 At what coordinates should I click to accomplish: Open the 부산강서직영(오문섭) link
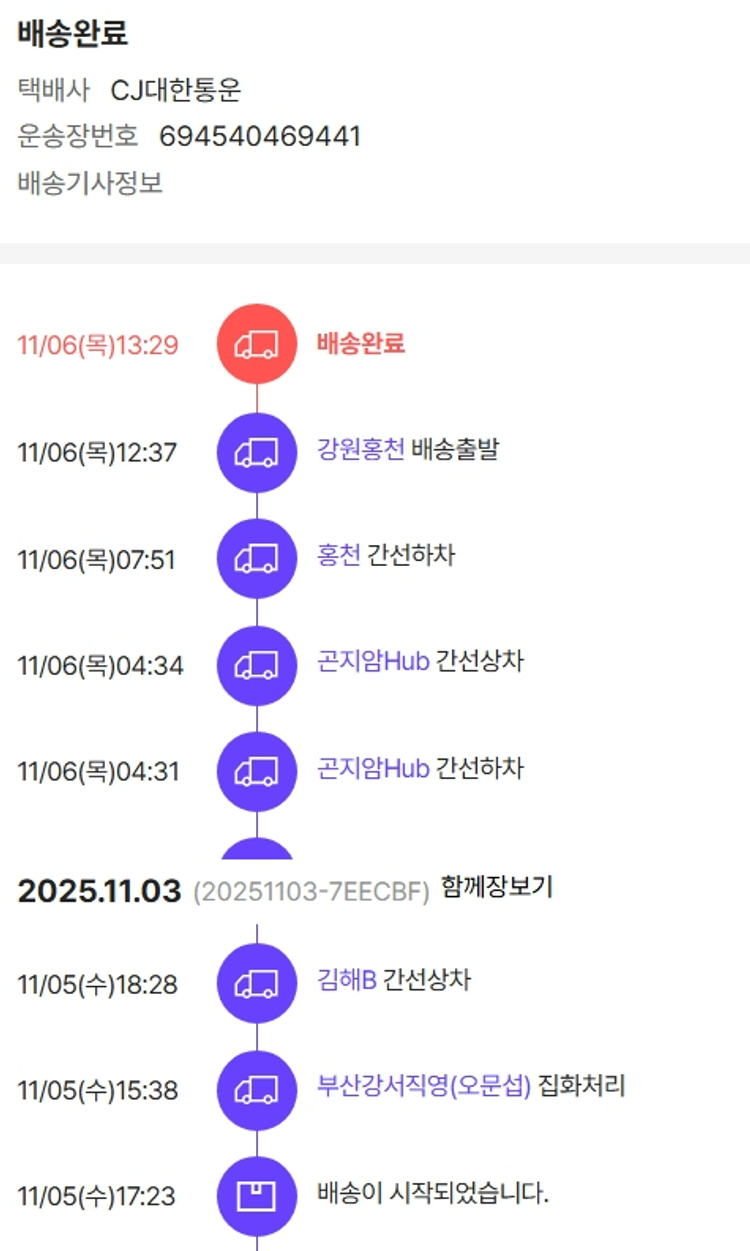pyautogui.click(x=424, y=1087)
